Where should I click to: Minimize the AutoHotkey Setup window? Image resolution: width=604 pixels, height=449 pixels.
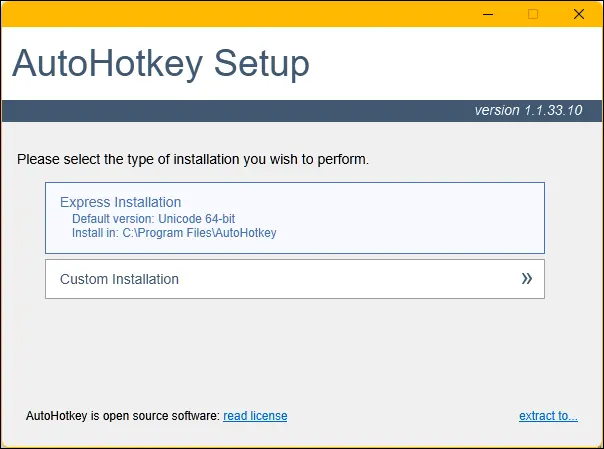[x=488, y=14]
